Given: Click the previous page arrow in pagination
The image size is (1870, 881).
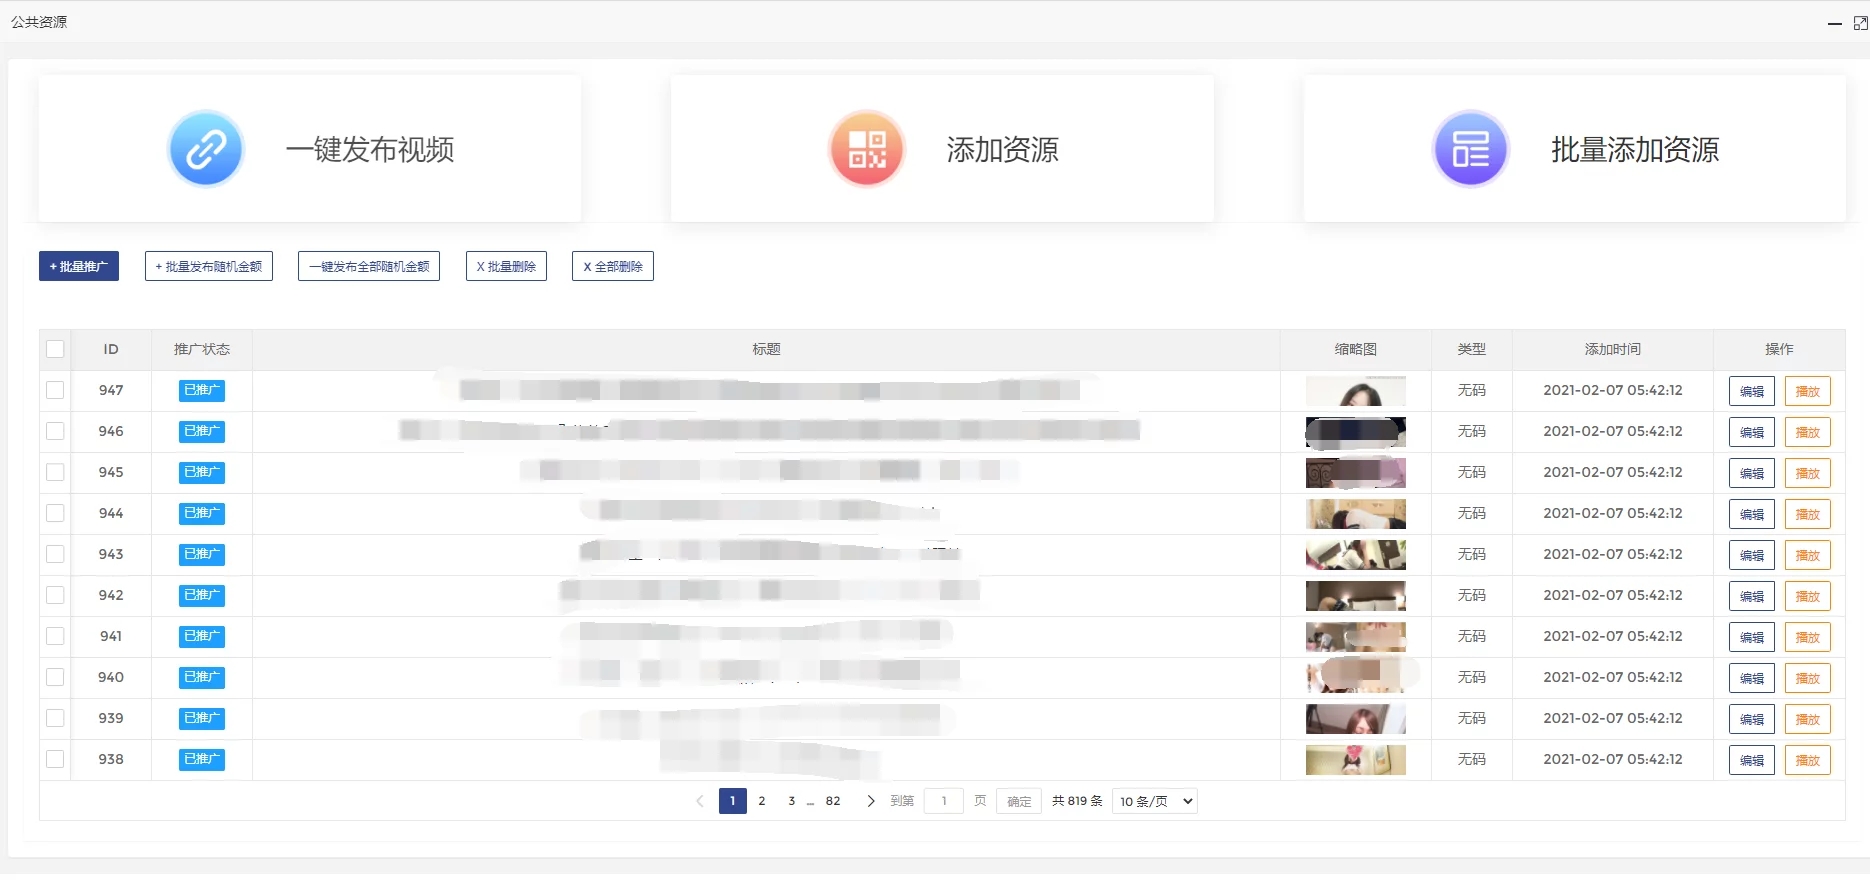Looking at the screenshot, I should tap(700, 801).
